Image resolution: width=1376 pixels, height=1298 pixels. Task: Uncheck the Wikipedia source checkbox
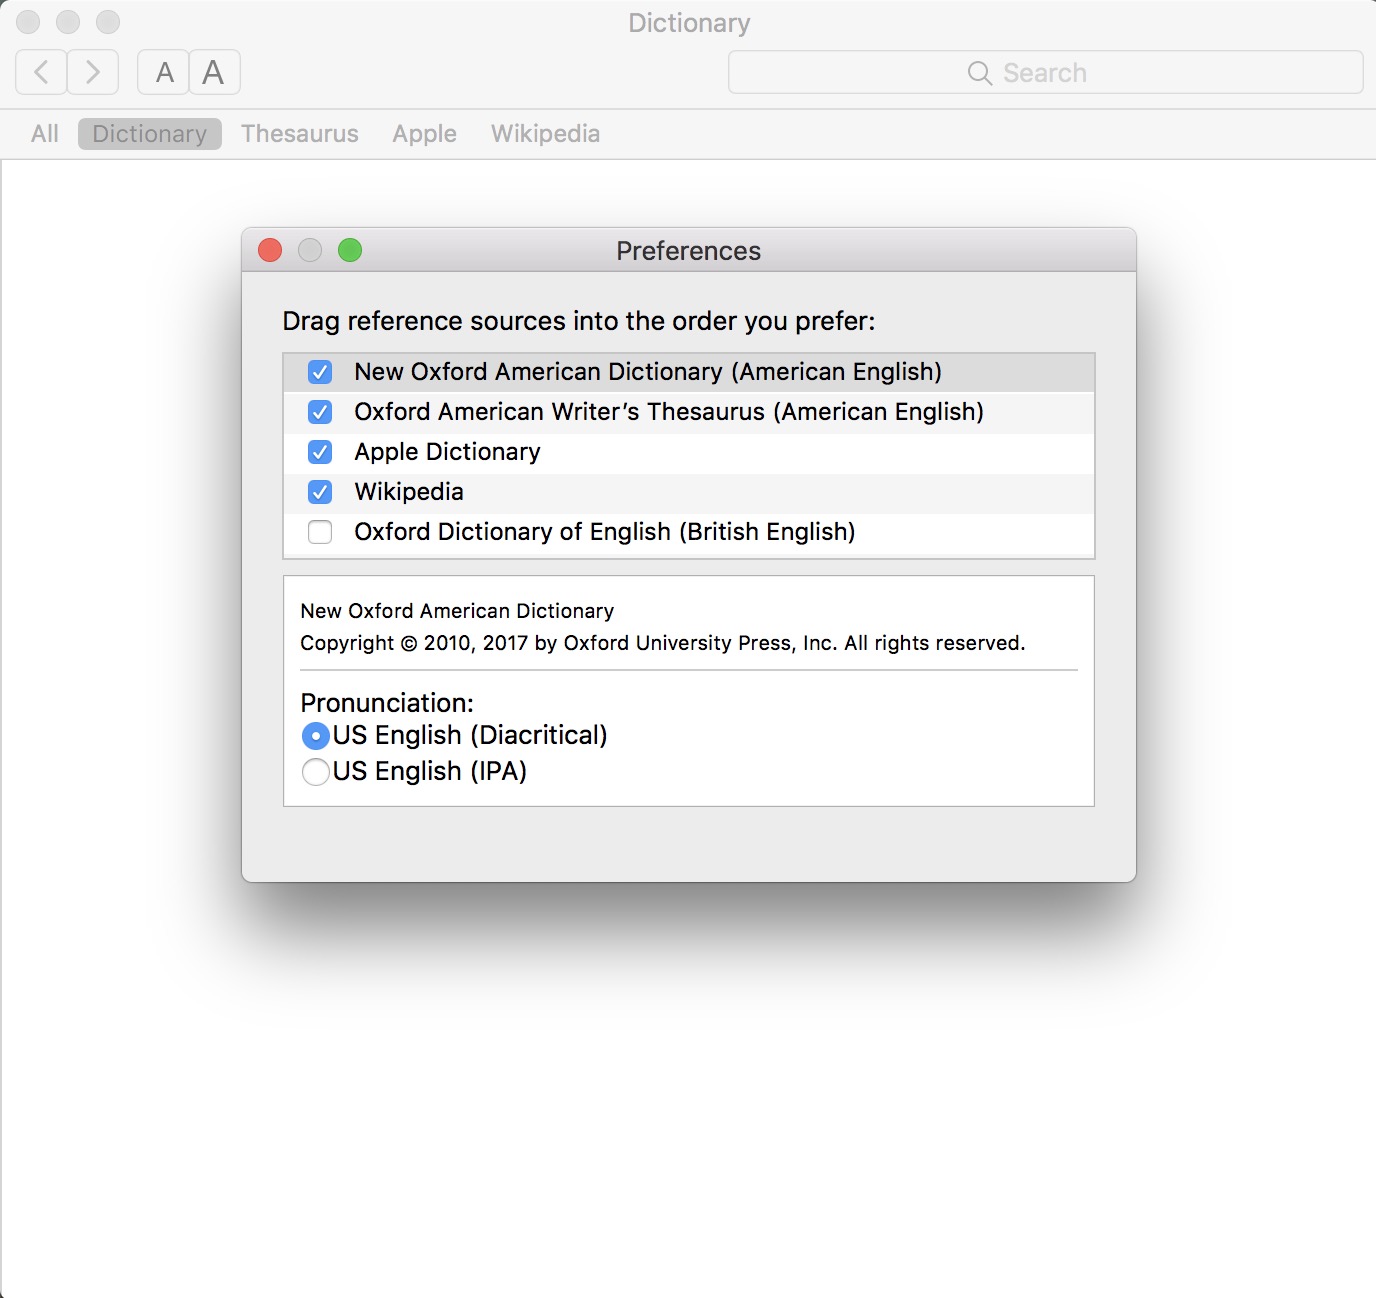tap(320, 492)
